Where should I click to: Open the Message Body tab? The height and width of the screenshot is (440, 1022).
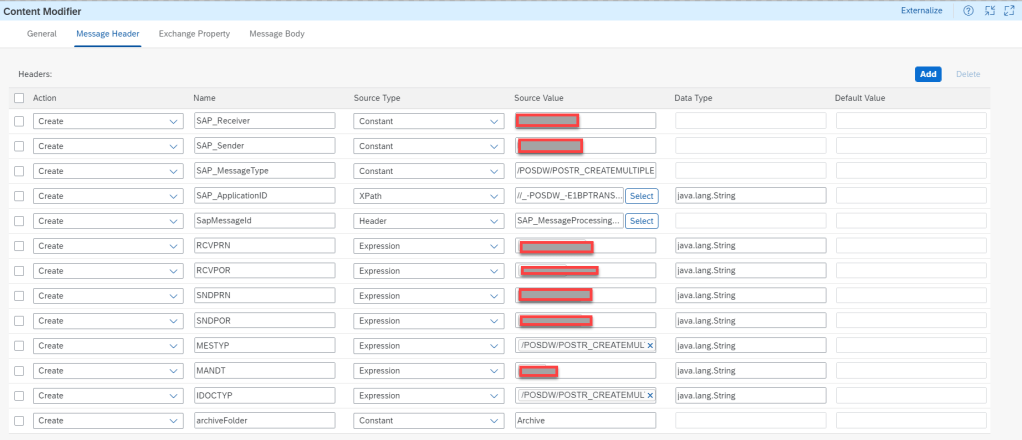click(277, 34)
